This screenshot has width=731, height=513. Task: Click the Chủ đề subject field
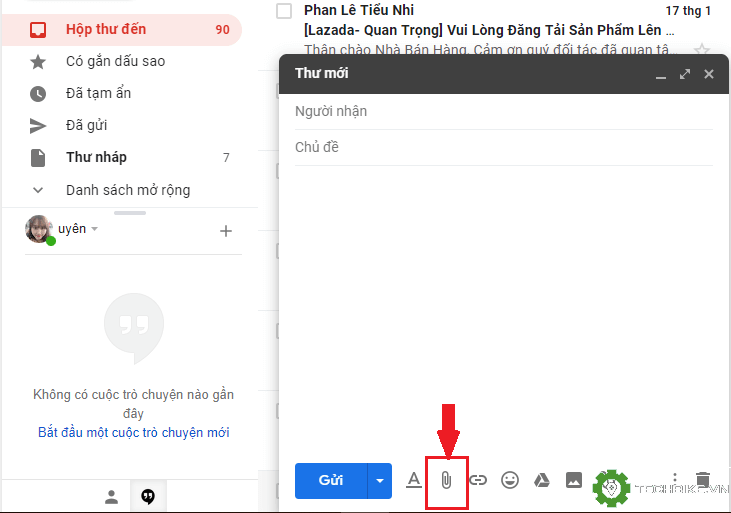point(503,147)
